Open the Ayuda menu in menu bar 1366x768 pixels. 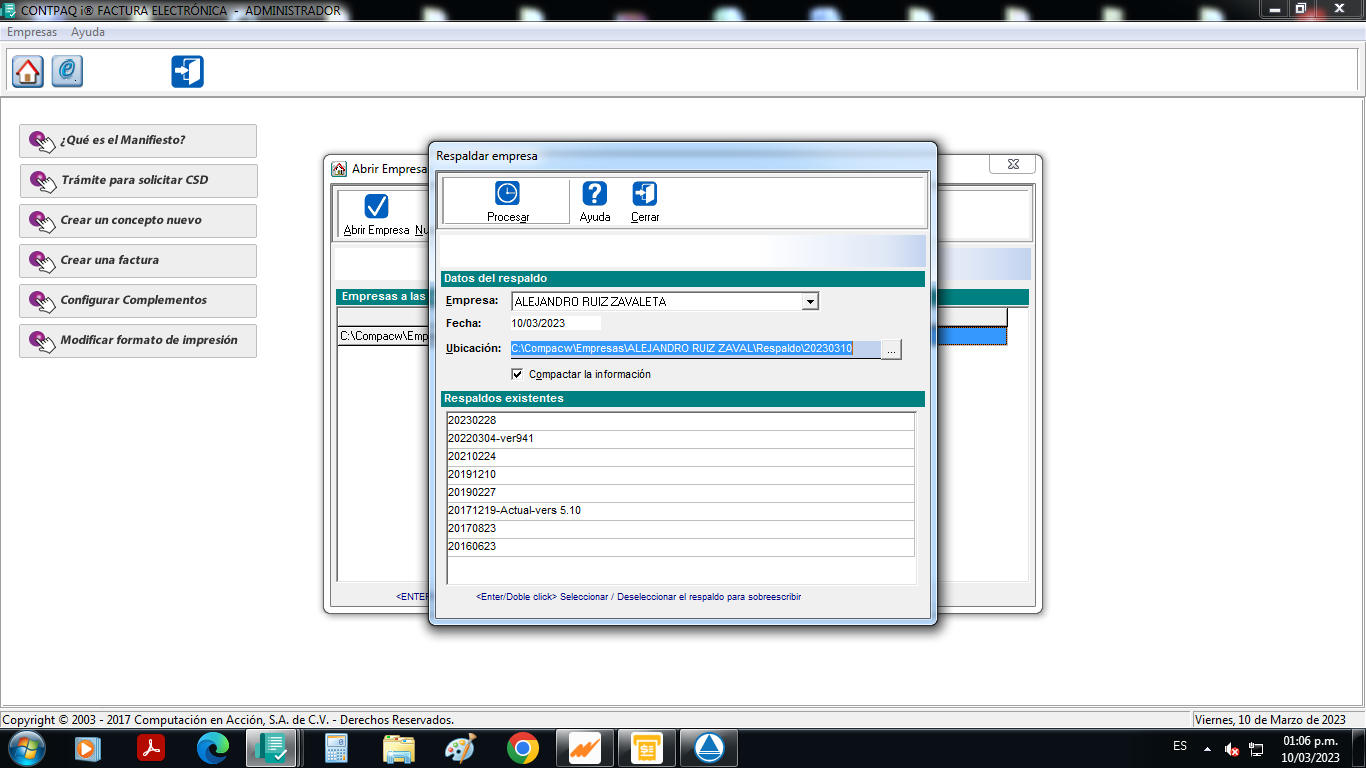[88, 32]
